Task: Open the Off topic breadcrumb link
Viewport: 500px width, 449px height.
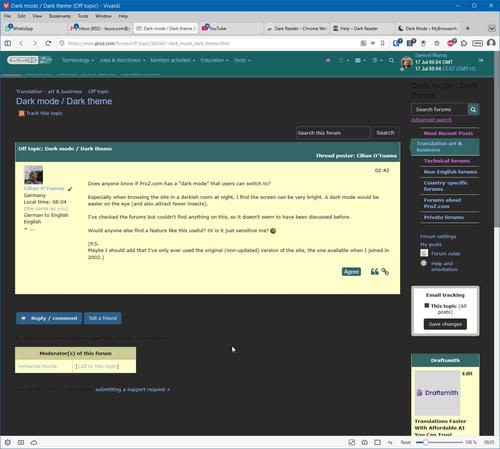Action: pyautogui.click(x=98, y=91)
